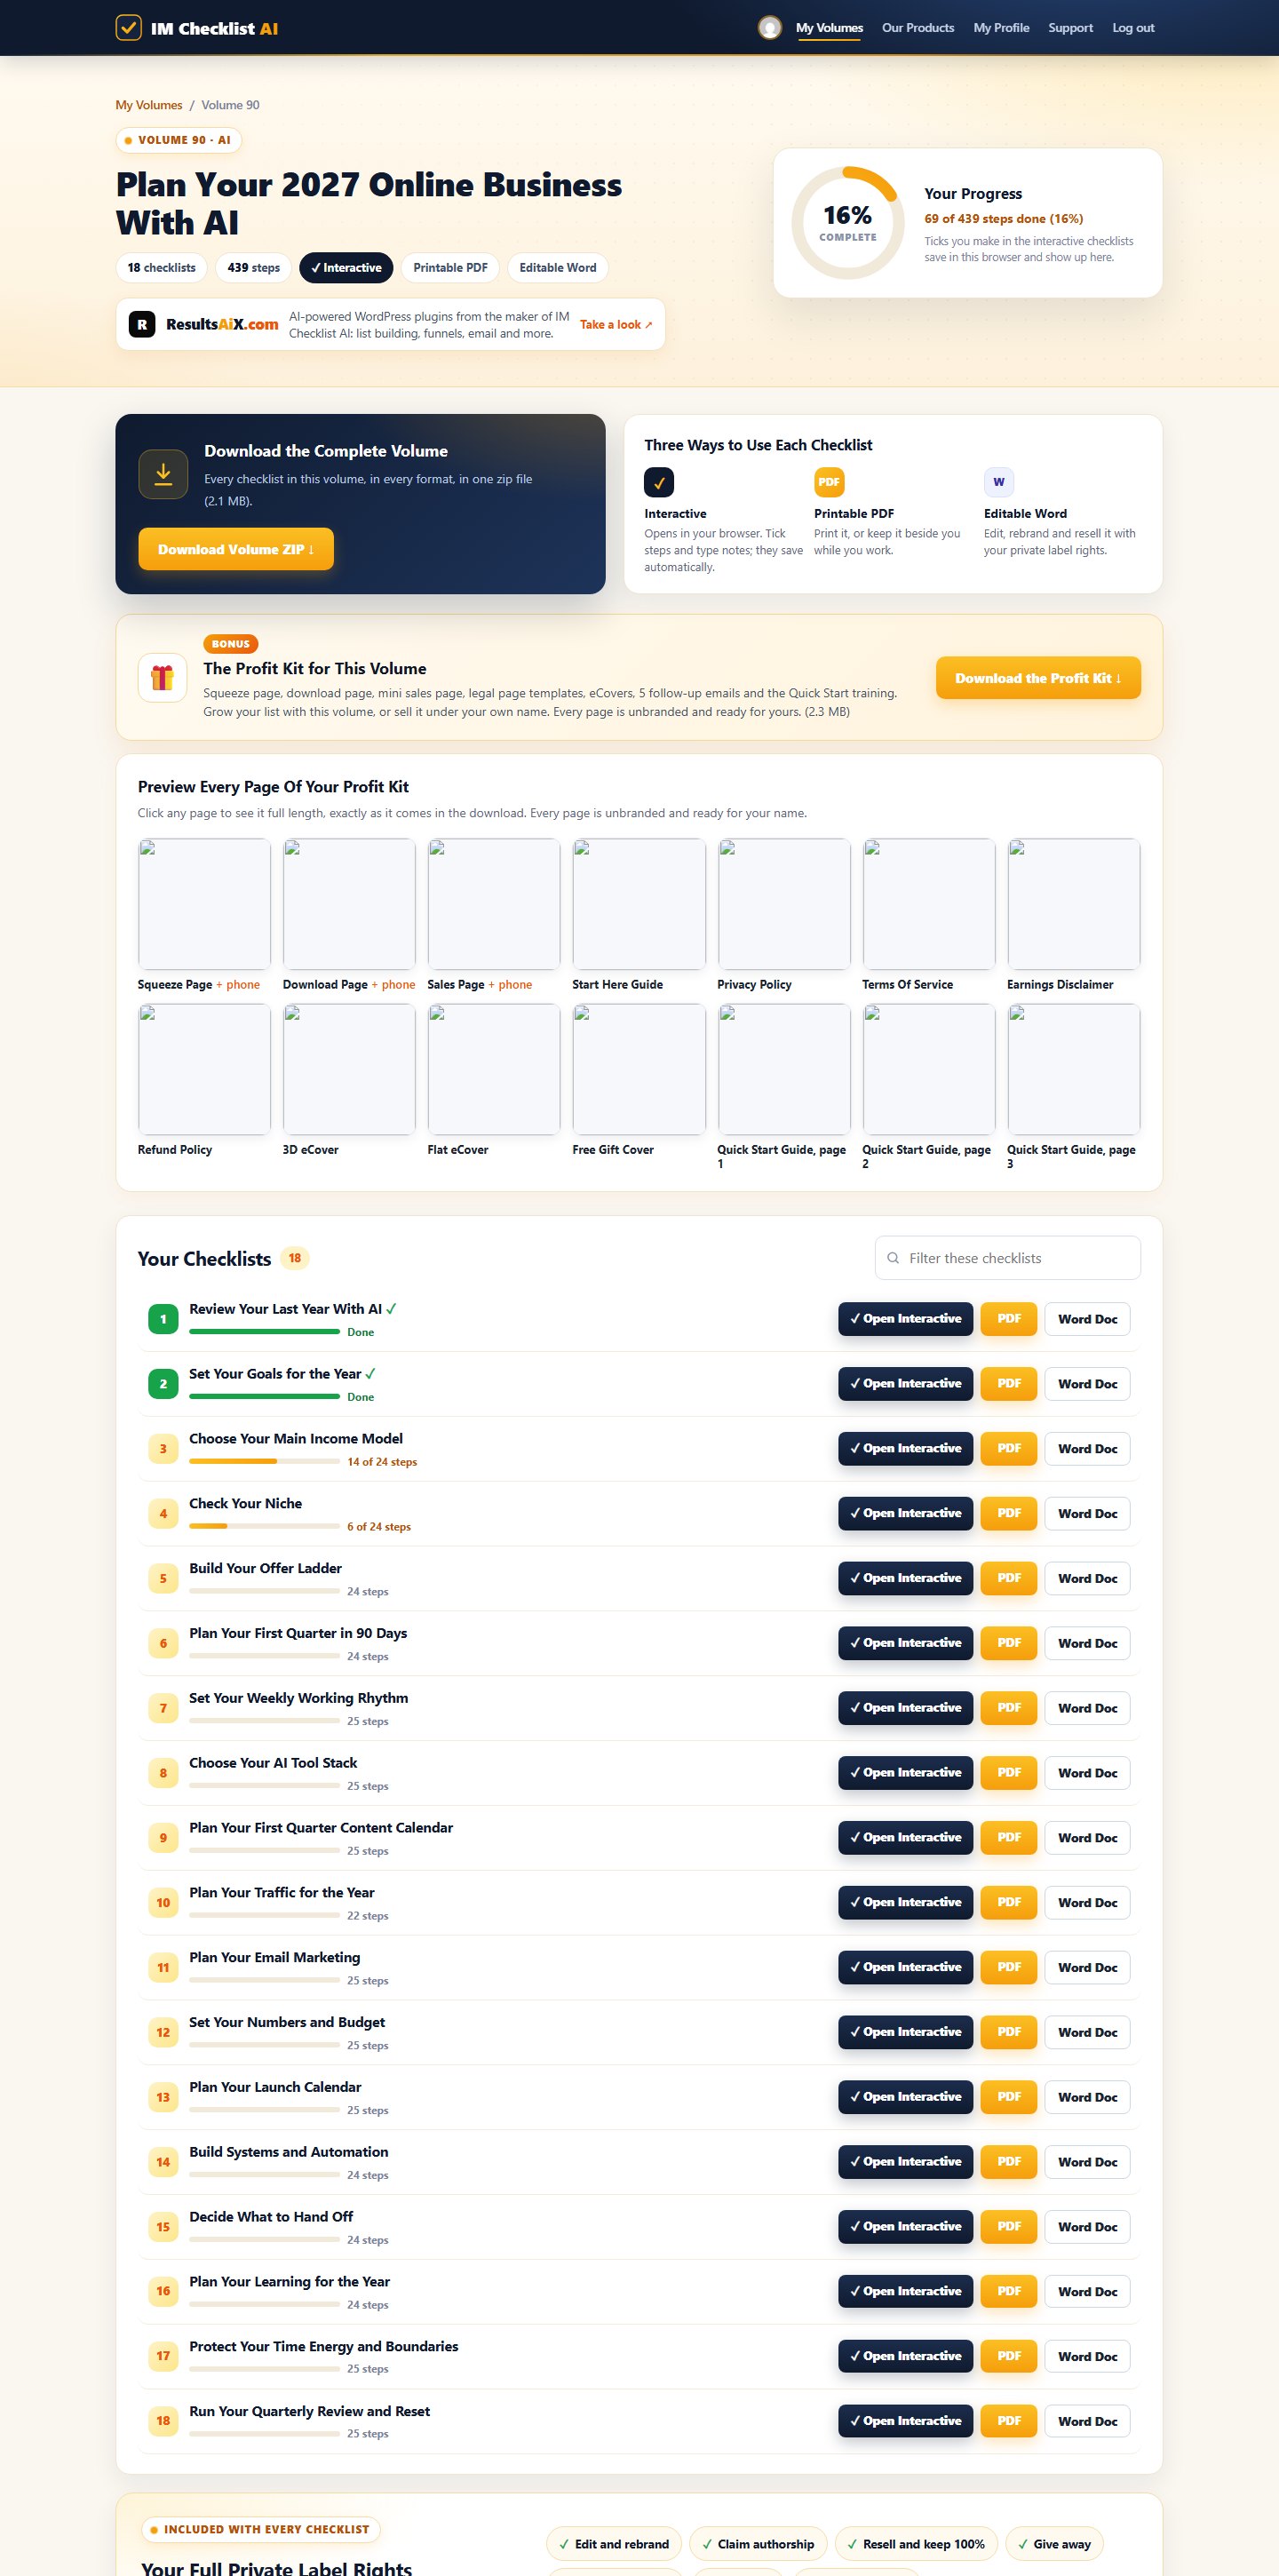
Task: Click Download Volume ZIP button
Action: click(x=236, y=549)
